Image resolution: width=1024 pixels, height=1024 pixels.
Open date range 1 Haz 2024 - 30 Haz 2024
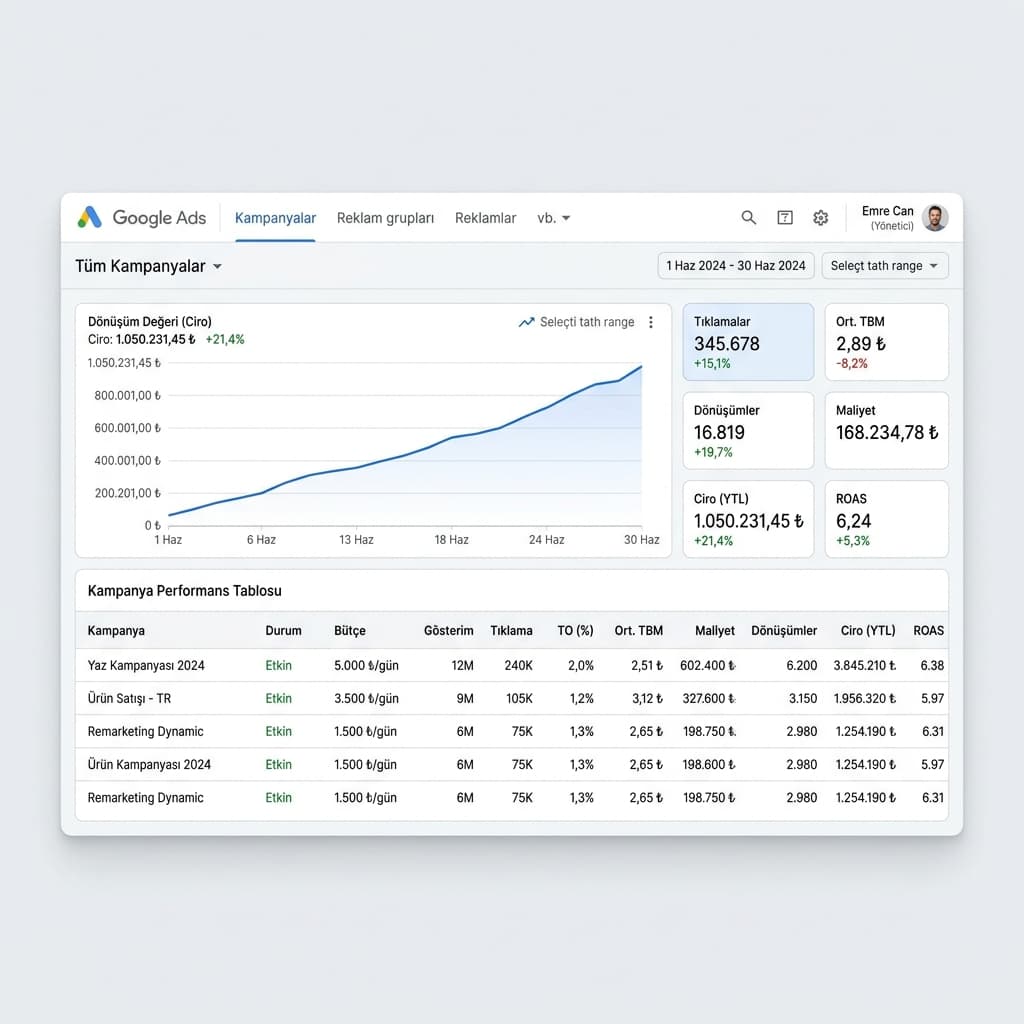[x=736, y=266]
